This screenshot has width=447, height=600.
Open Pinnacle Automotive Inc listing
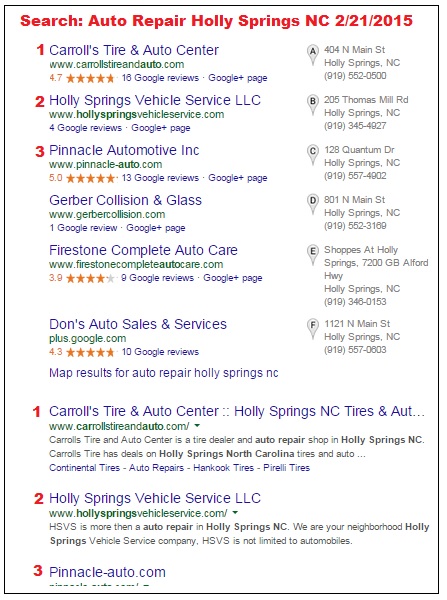(124, 150)
